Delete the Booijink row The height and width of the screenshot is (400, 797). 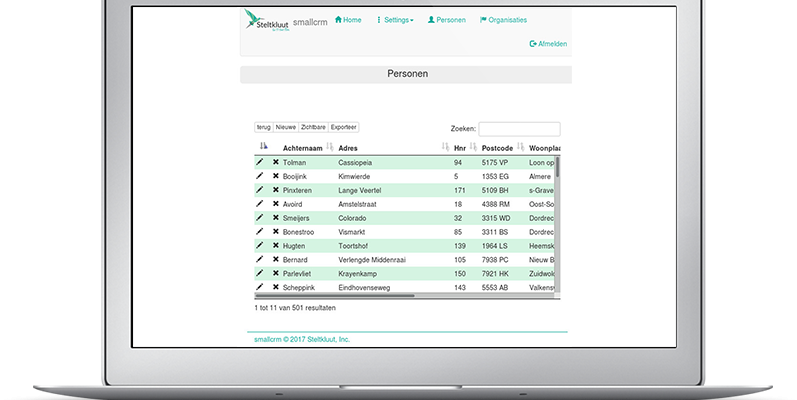pos(275,176)
